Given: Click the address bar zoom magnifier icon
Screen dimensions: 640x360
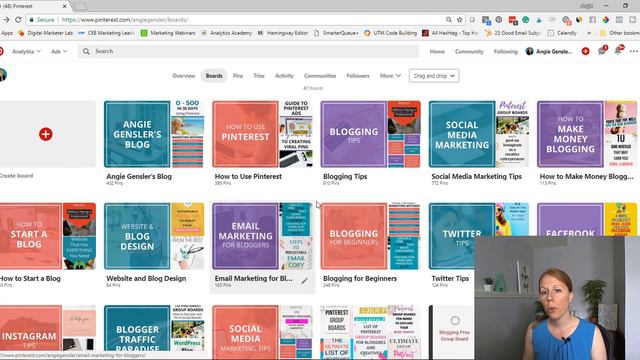Looking at the screenshot, I should pyautogui.click(x=449, y=20).
